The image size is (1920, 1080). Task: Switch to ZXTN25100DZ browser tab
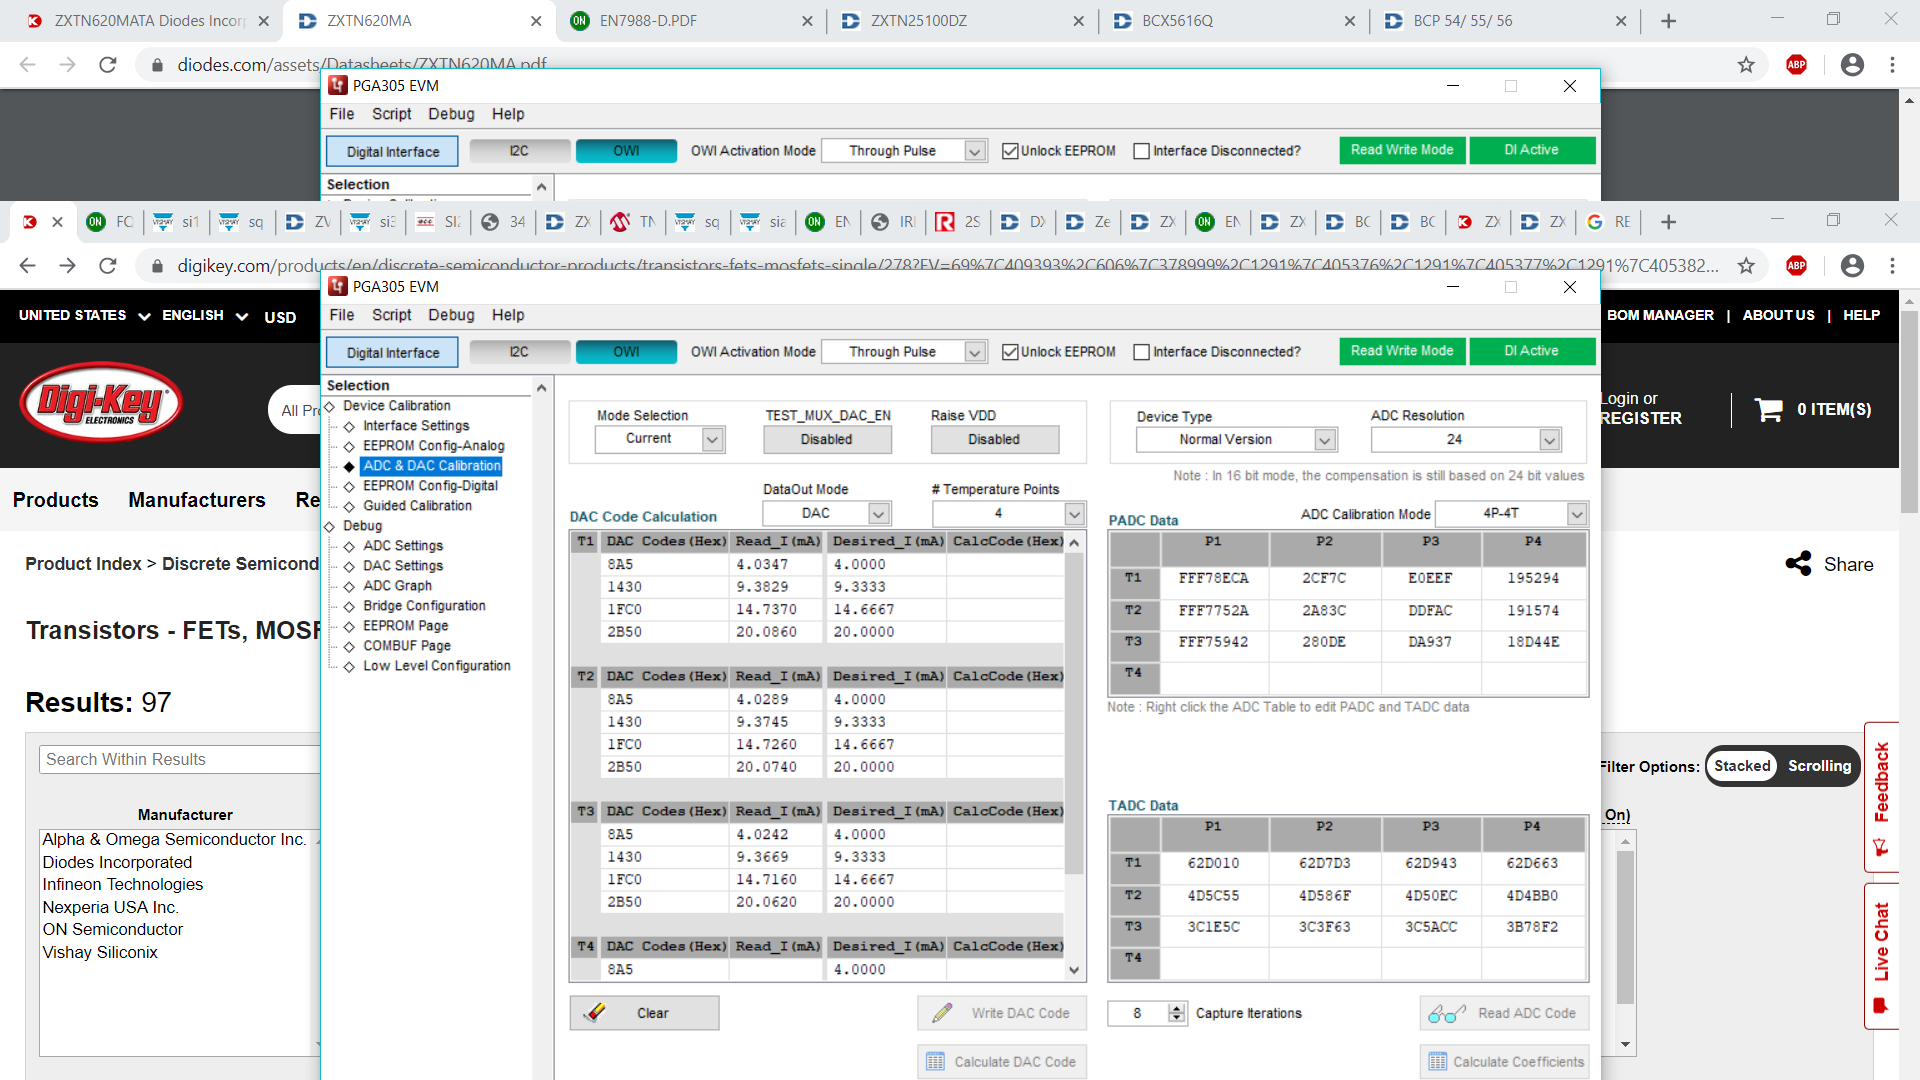[960, 21]
